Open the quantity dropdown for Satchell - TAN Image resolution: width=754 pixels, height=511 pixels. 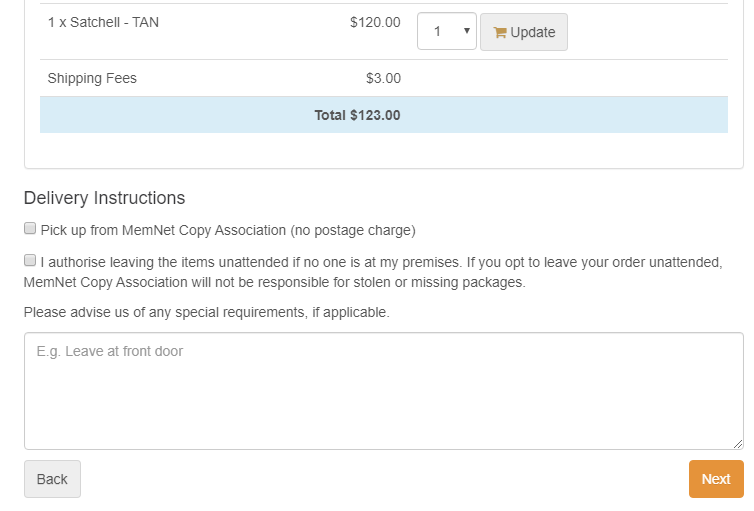point(446,31)
